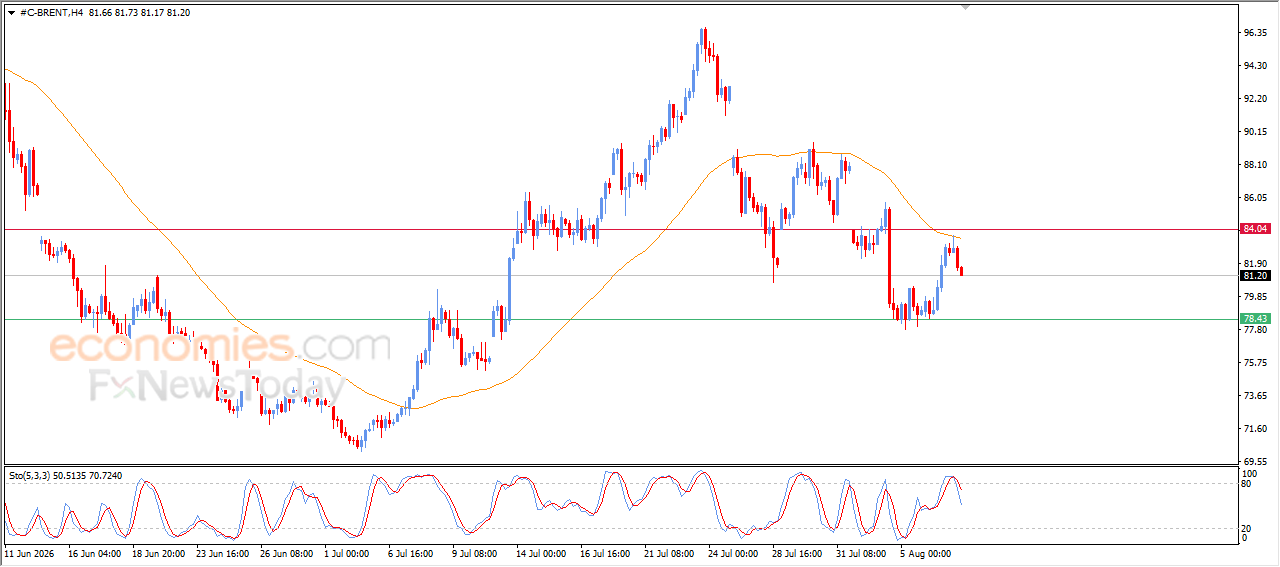Screen dimensions: 1280x567
Task: Click the stochastic 20 level label
Action: 1246,528
